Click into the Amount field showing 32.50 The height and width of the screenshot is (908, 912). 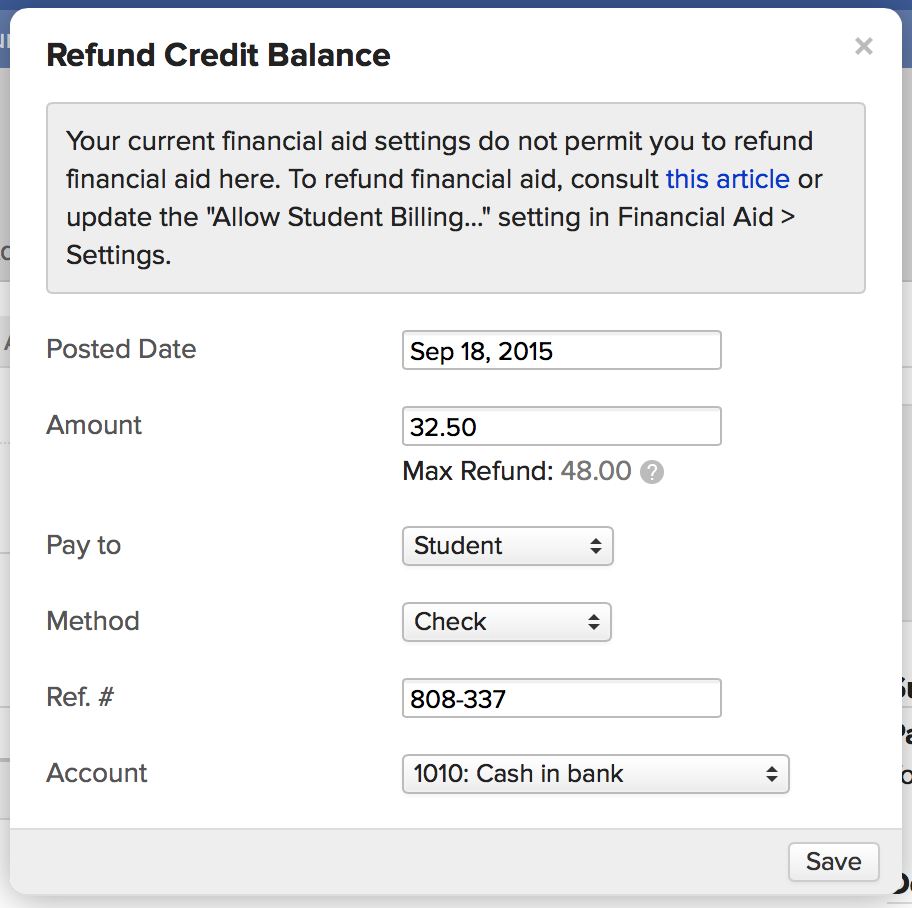[x=562, y=426]
